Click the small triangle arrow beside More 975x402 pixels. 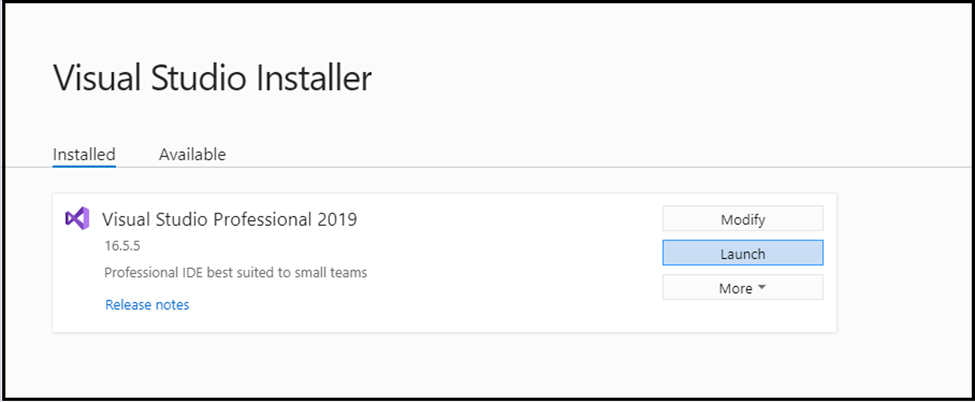[762, 289]
